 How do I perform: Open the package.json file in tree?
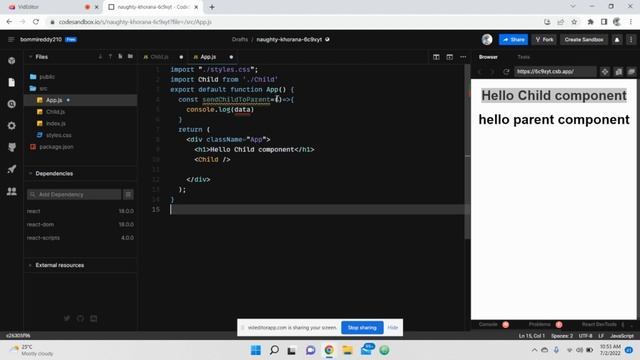pos(56,147)
